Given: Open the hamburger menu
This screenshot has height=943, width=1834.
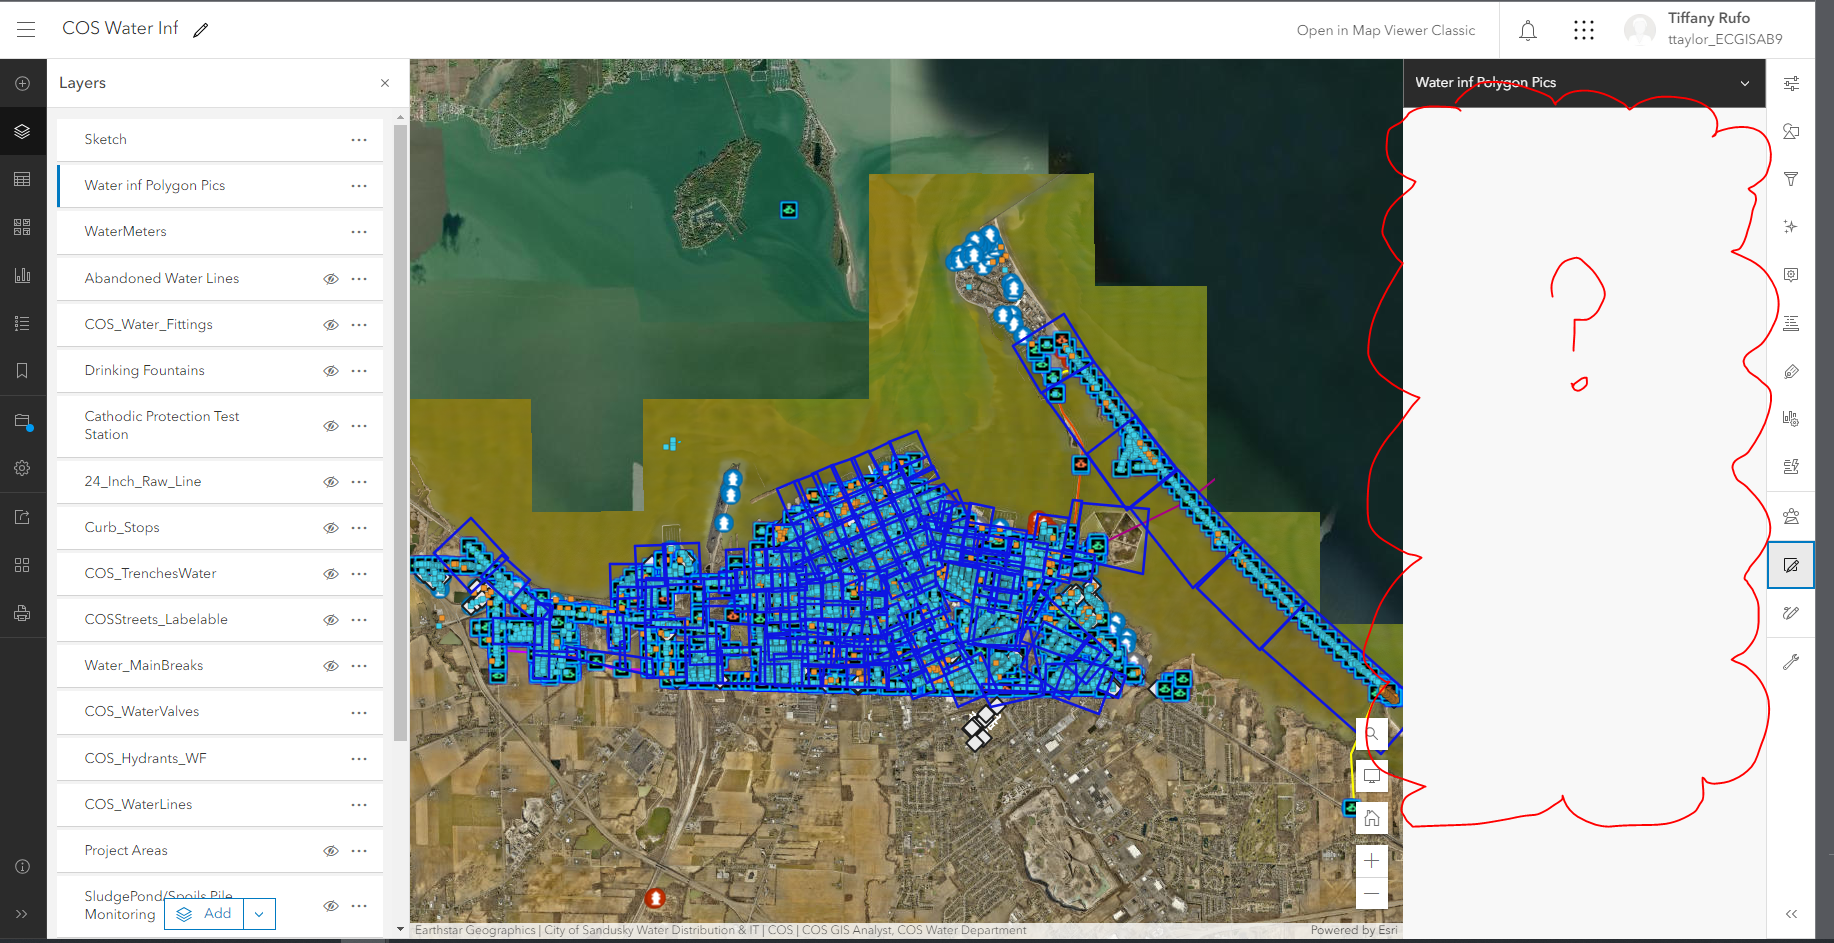Looking at the screenshot, I should click(25, 29).
